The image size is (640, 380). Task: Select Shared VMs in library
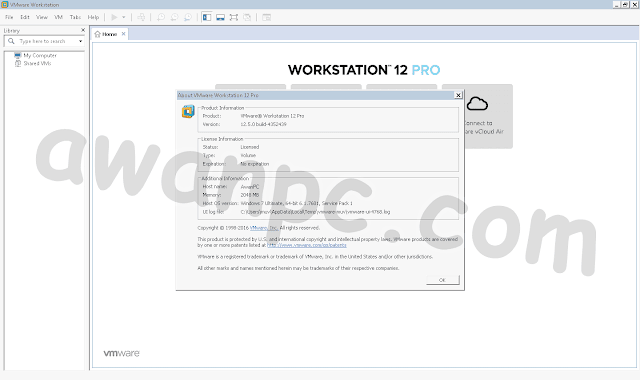coord(37,63)
